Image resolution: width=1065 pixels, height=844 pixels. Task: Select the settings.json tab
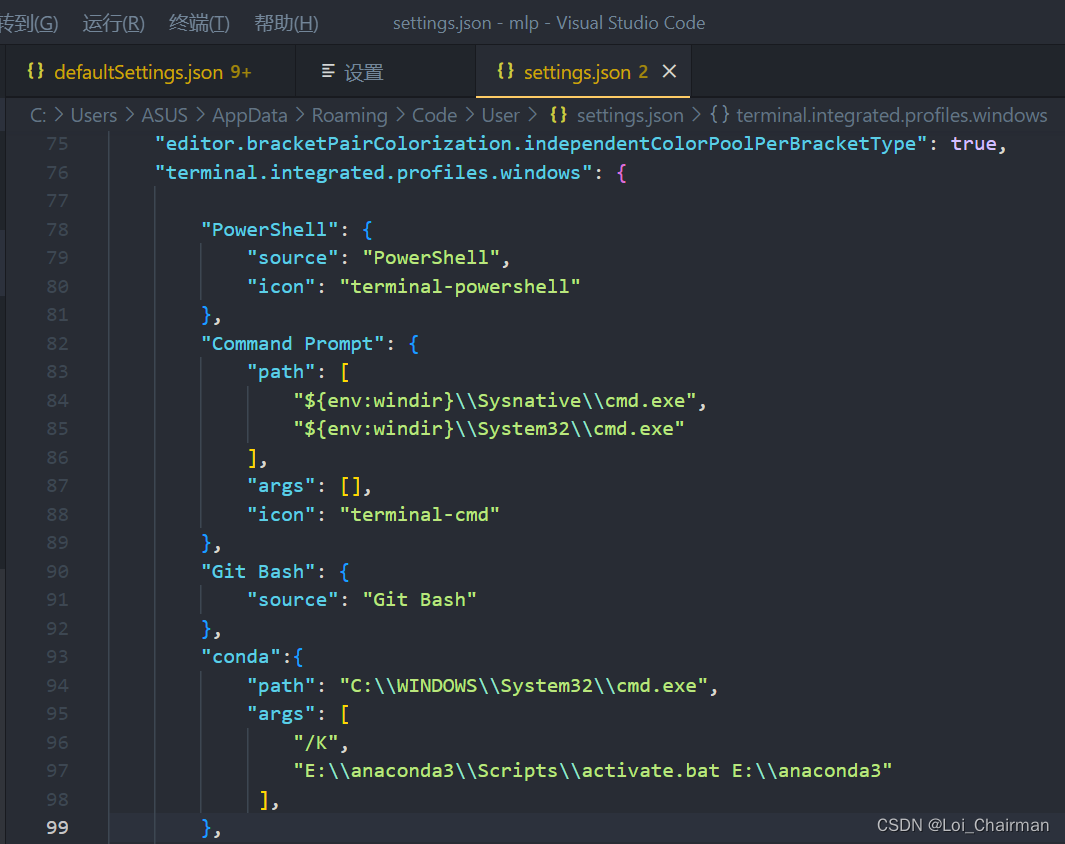click(585, 72)
